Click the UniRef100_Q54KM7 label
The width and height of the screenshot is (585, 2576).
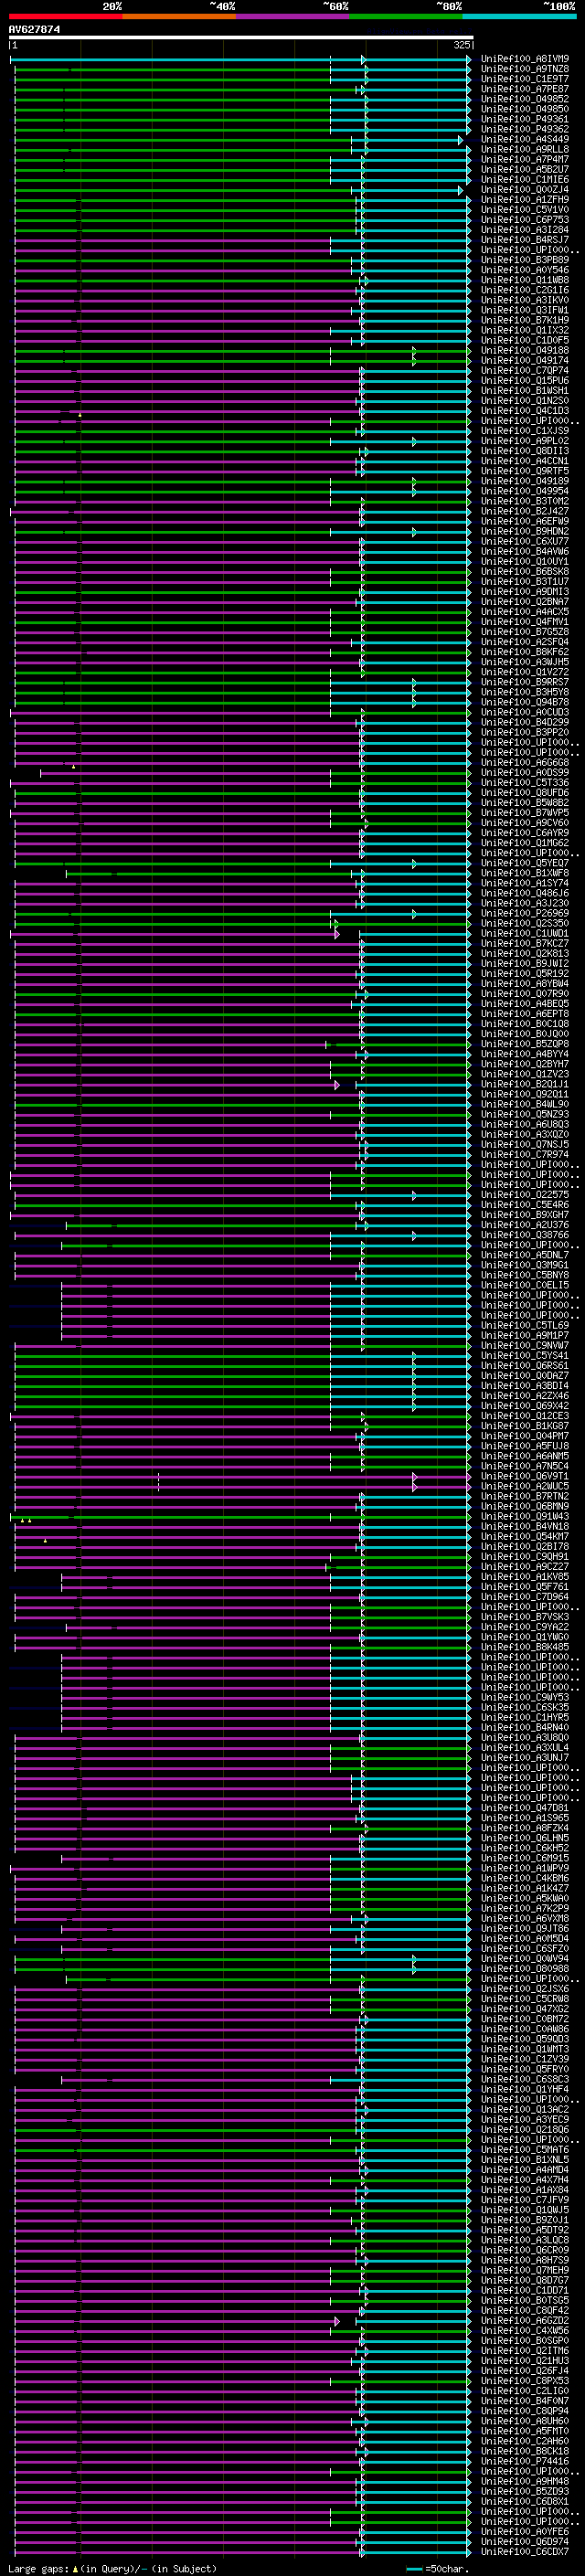tap(525, 1536)
